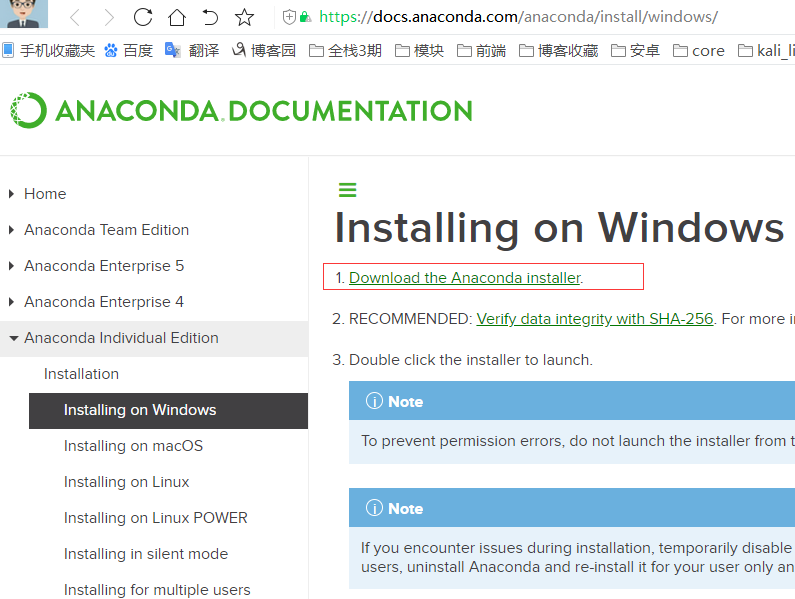The width and height of the screenshot is (795, 599).
Task: Go back with the browser back arrow
Action: click(75, 17)
